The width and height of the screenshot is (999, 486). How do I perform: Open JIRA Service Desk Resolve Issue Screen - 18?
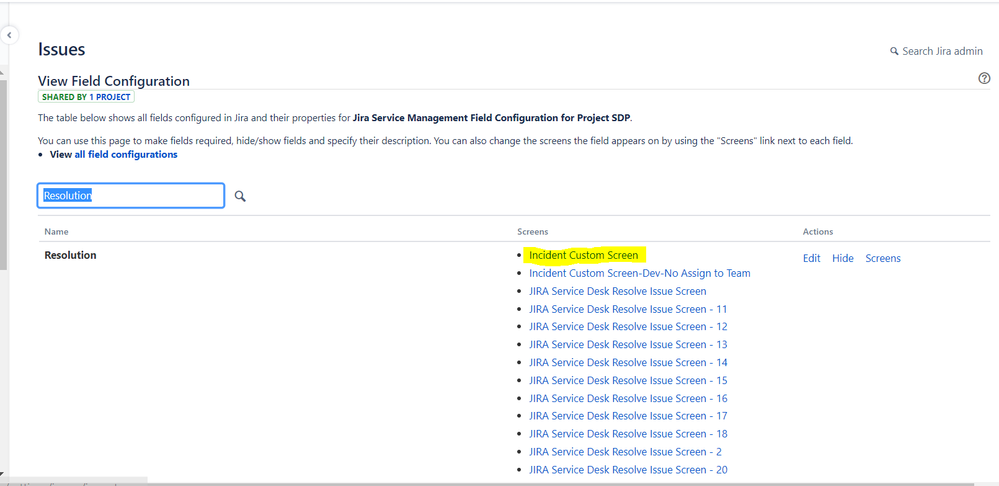pos(628,434)
